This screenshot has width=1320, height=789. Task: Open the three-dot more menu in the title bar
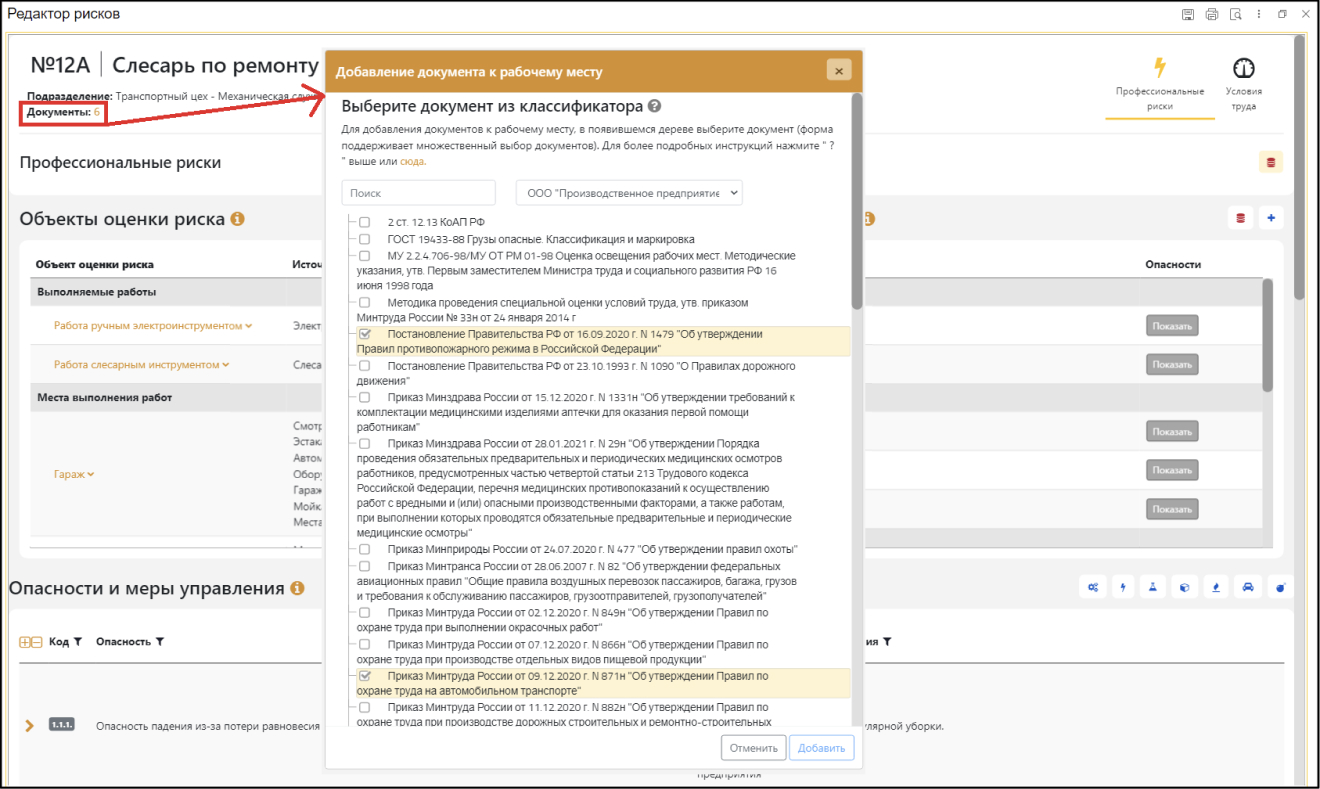(1259, 14)
